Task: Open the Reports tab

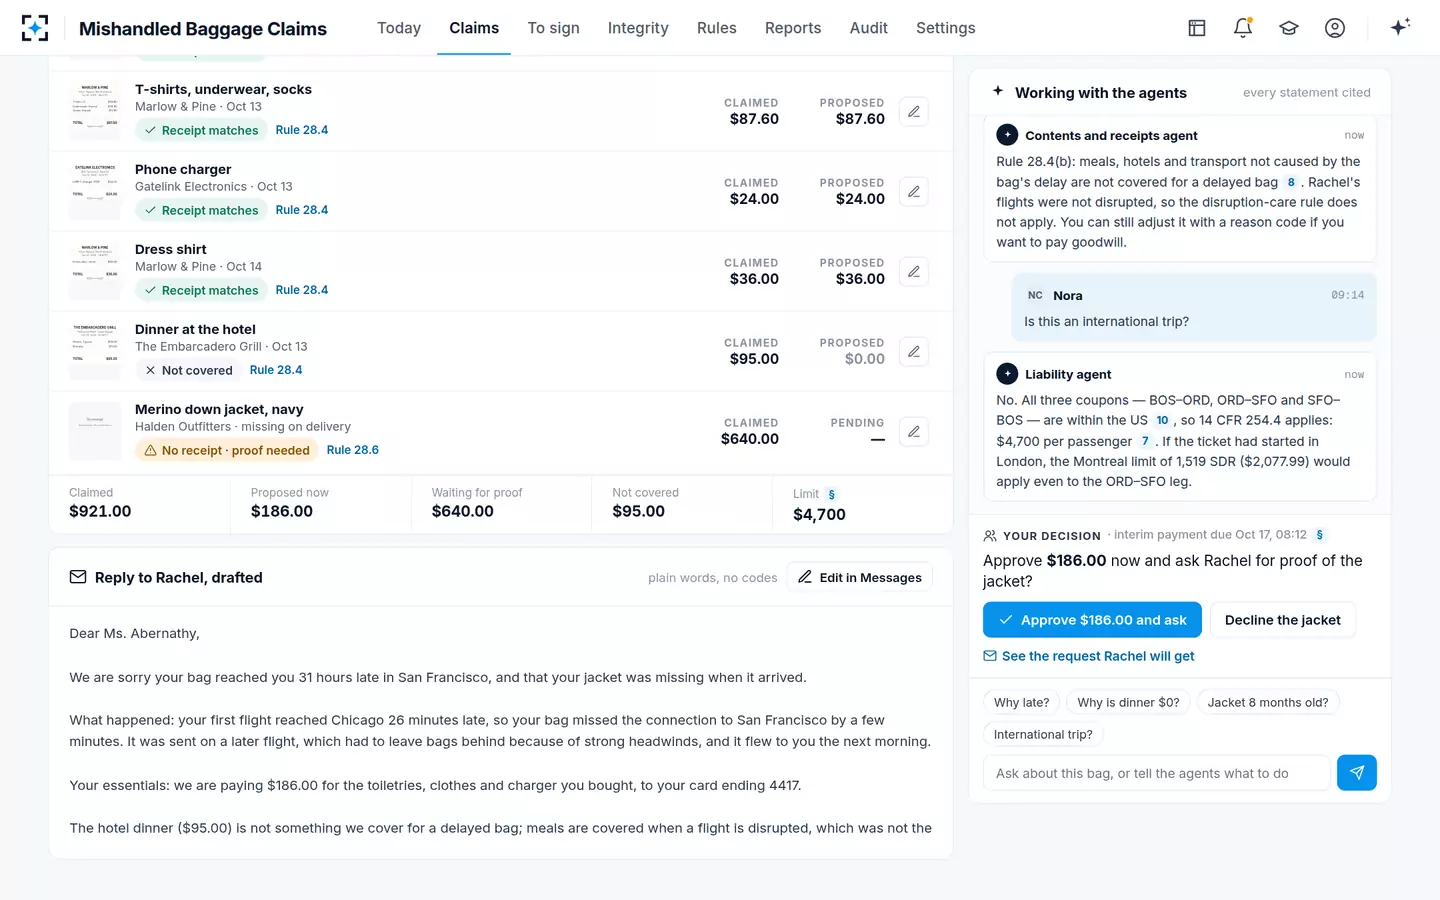Action: click(793, 28)
